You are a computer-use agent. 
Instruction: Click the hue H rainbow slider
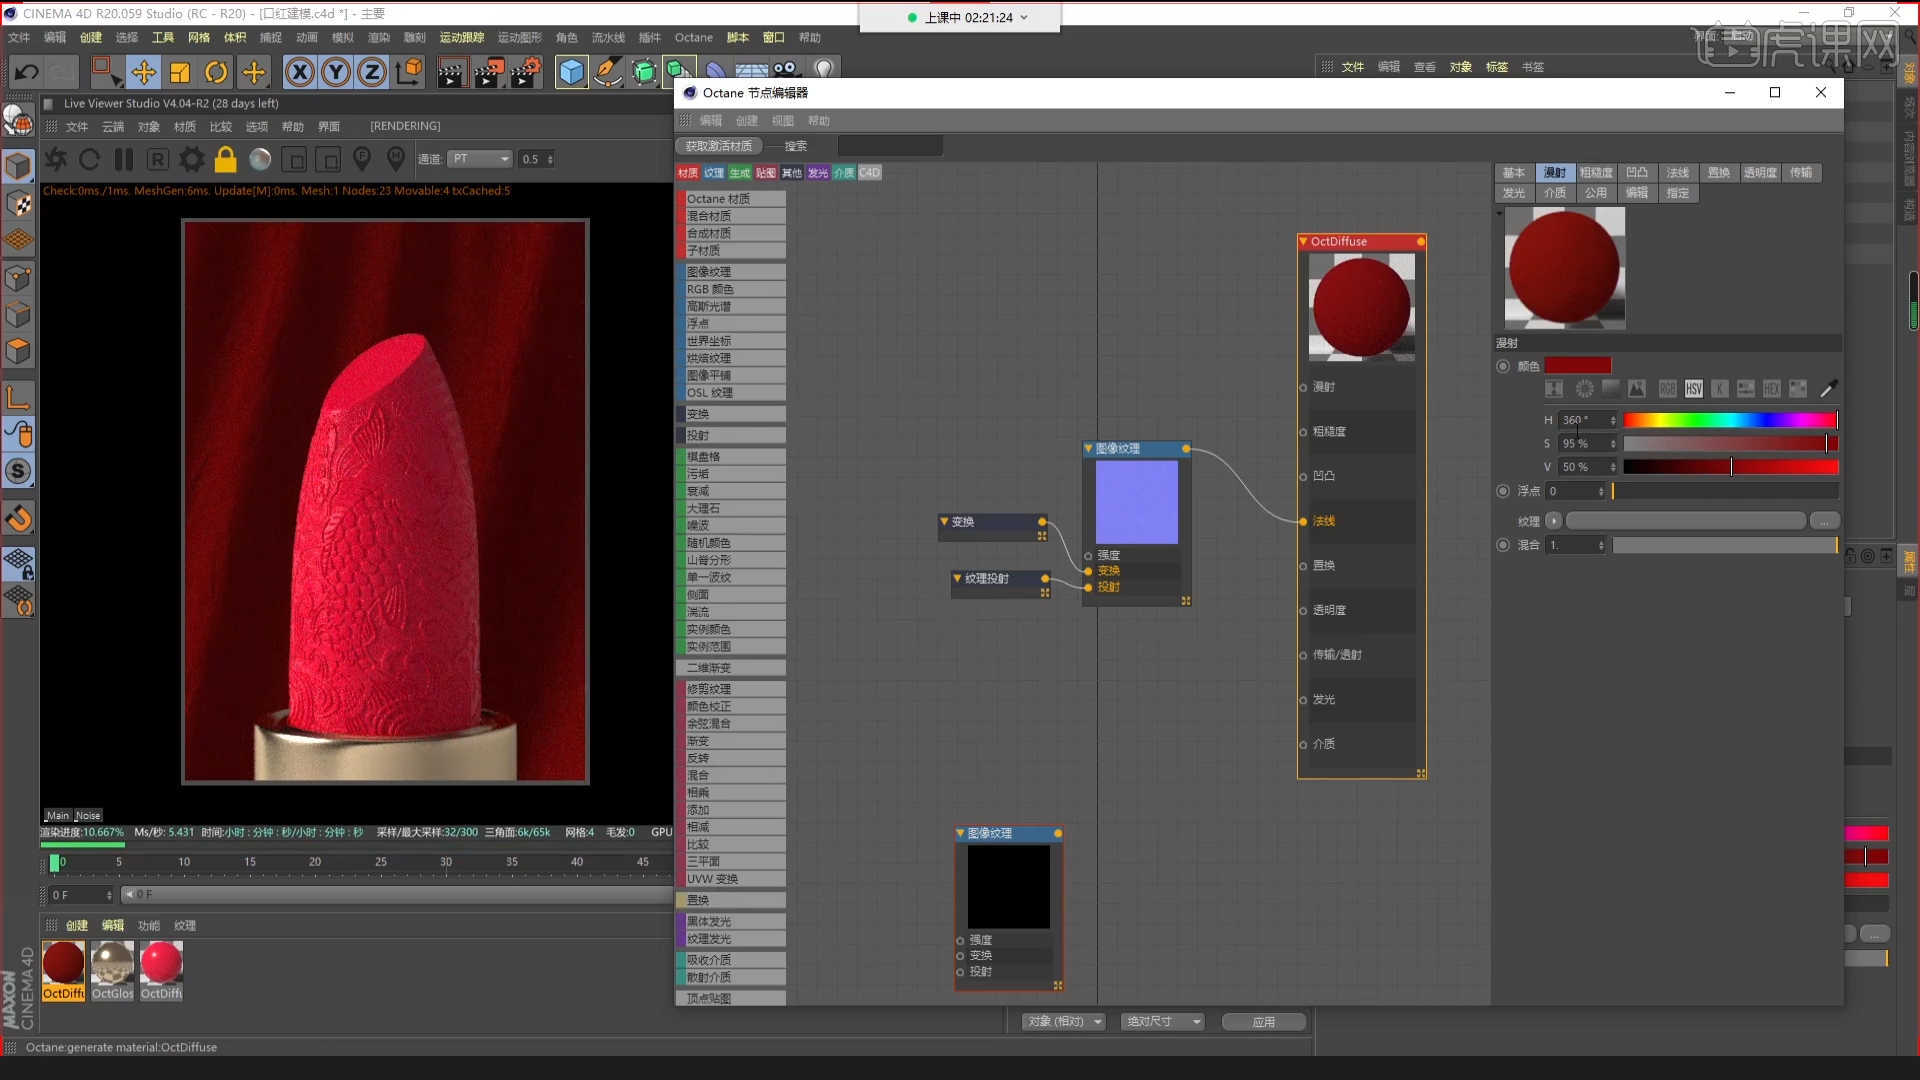1730,420
